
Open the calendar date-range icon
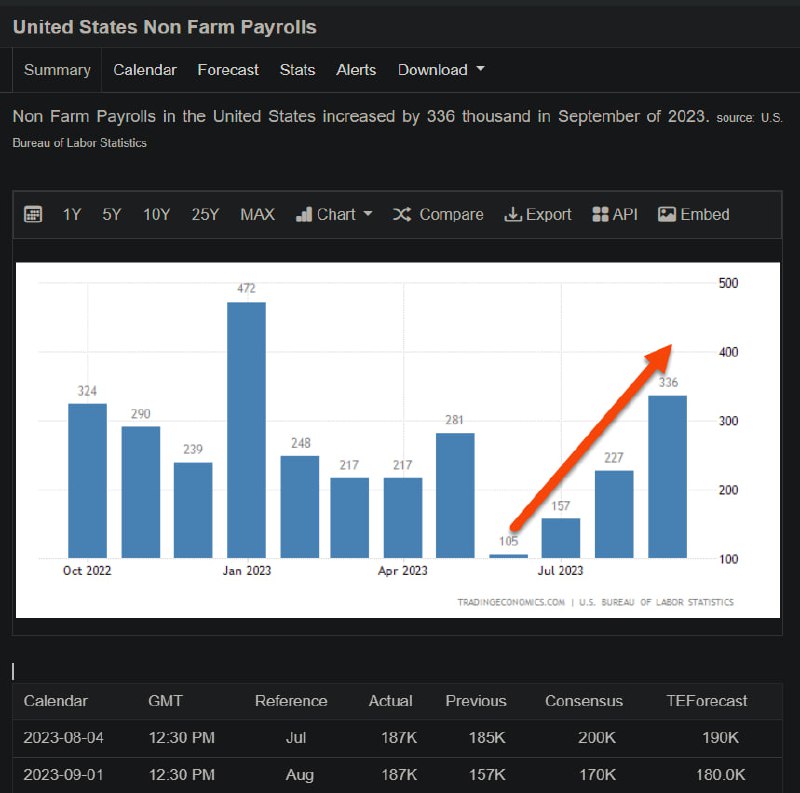[x=33, y=215]
